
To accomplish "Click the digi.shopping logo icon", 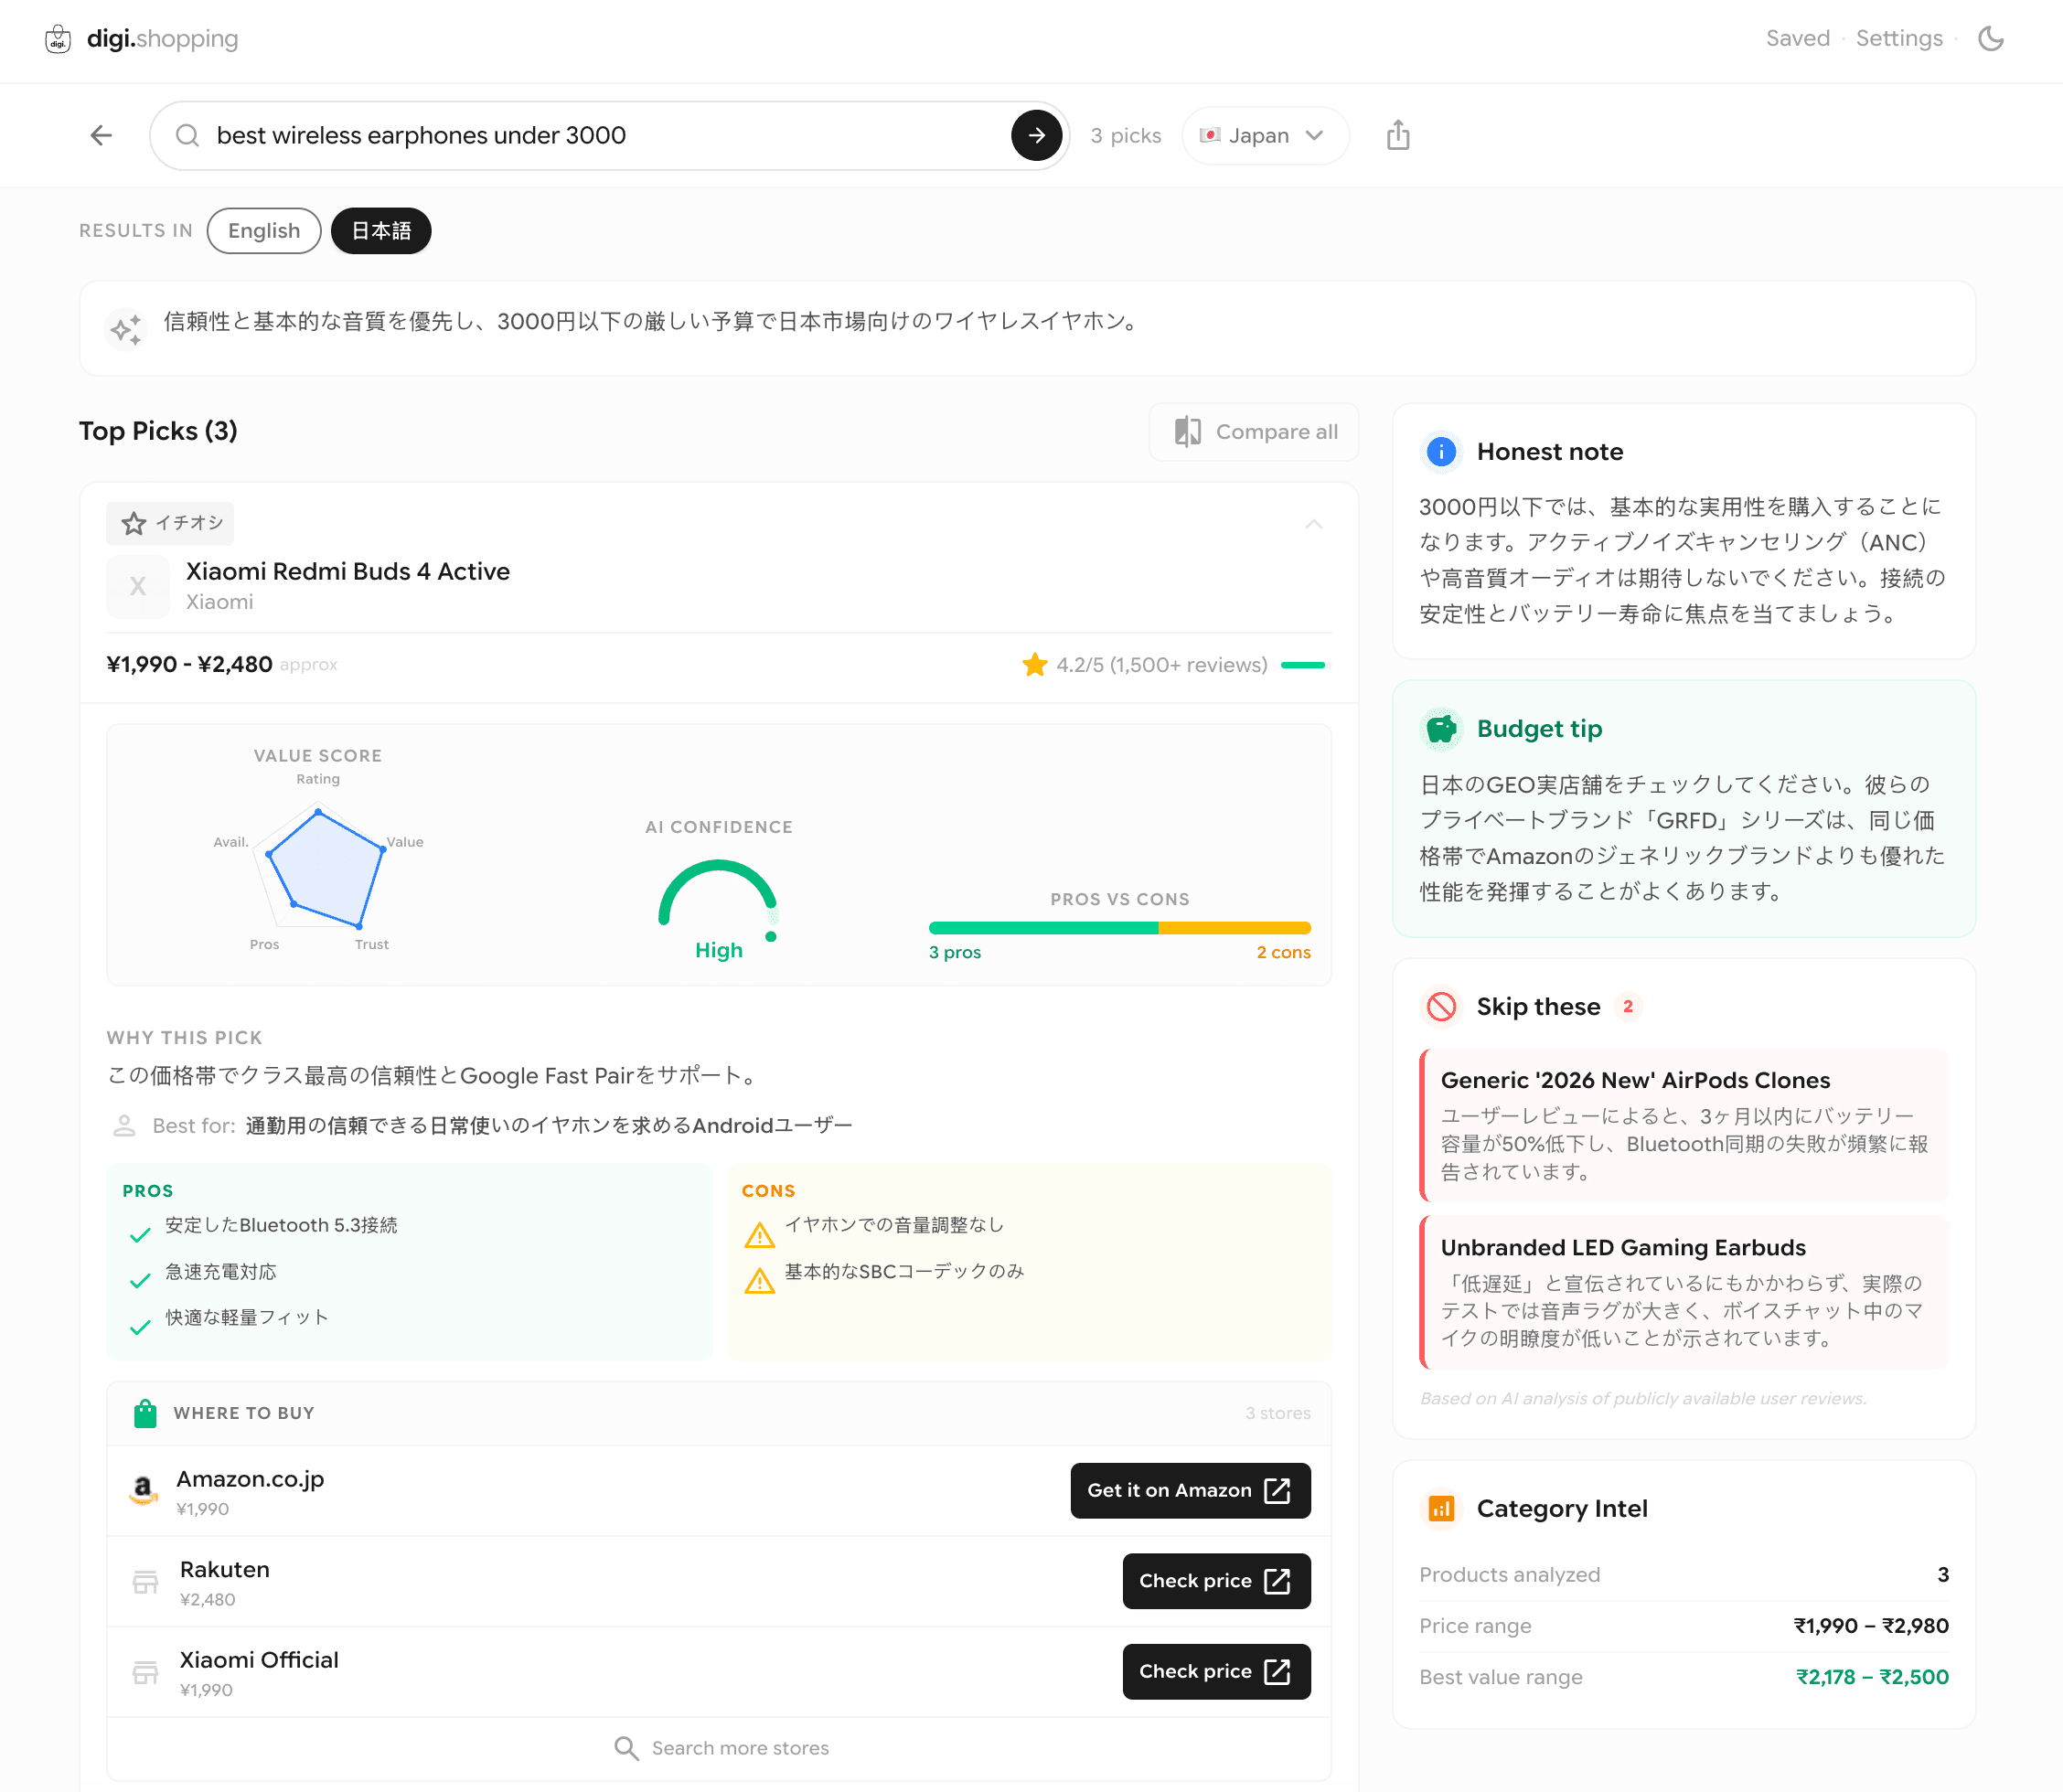I will (58, 39).
